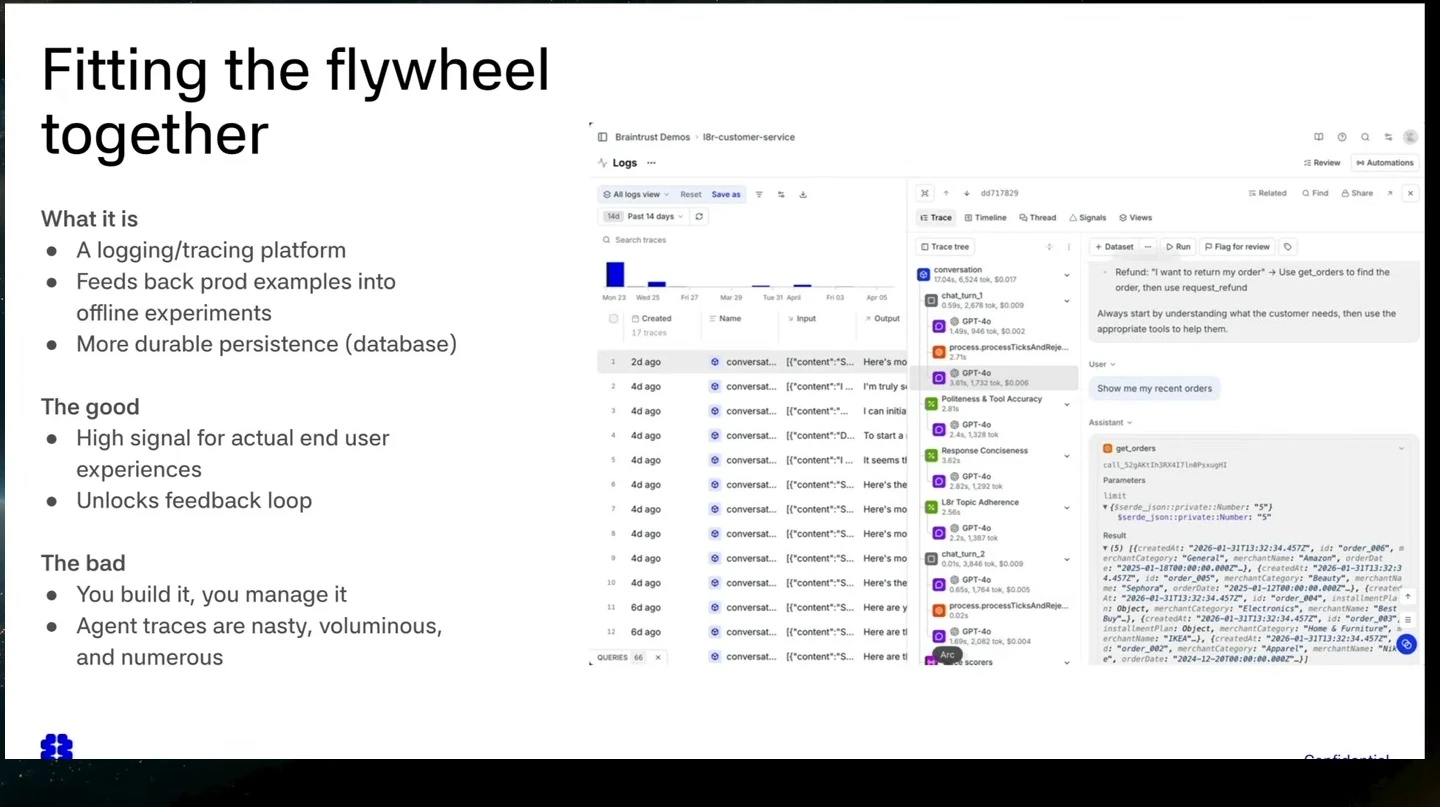
Task: Open the Views tab
Action: click(x=1136, y=217)
